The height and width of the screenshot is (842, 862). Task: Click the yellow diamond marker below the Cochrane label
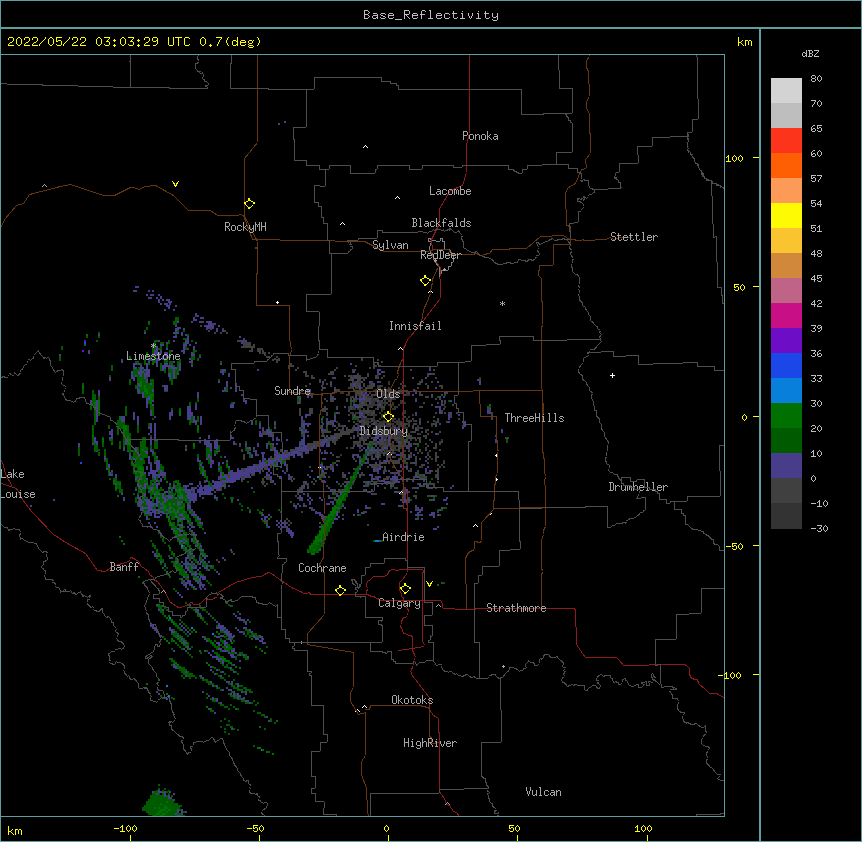(x=340, y=590)
